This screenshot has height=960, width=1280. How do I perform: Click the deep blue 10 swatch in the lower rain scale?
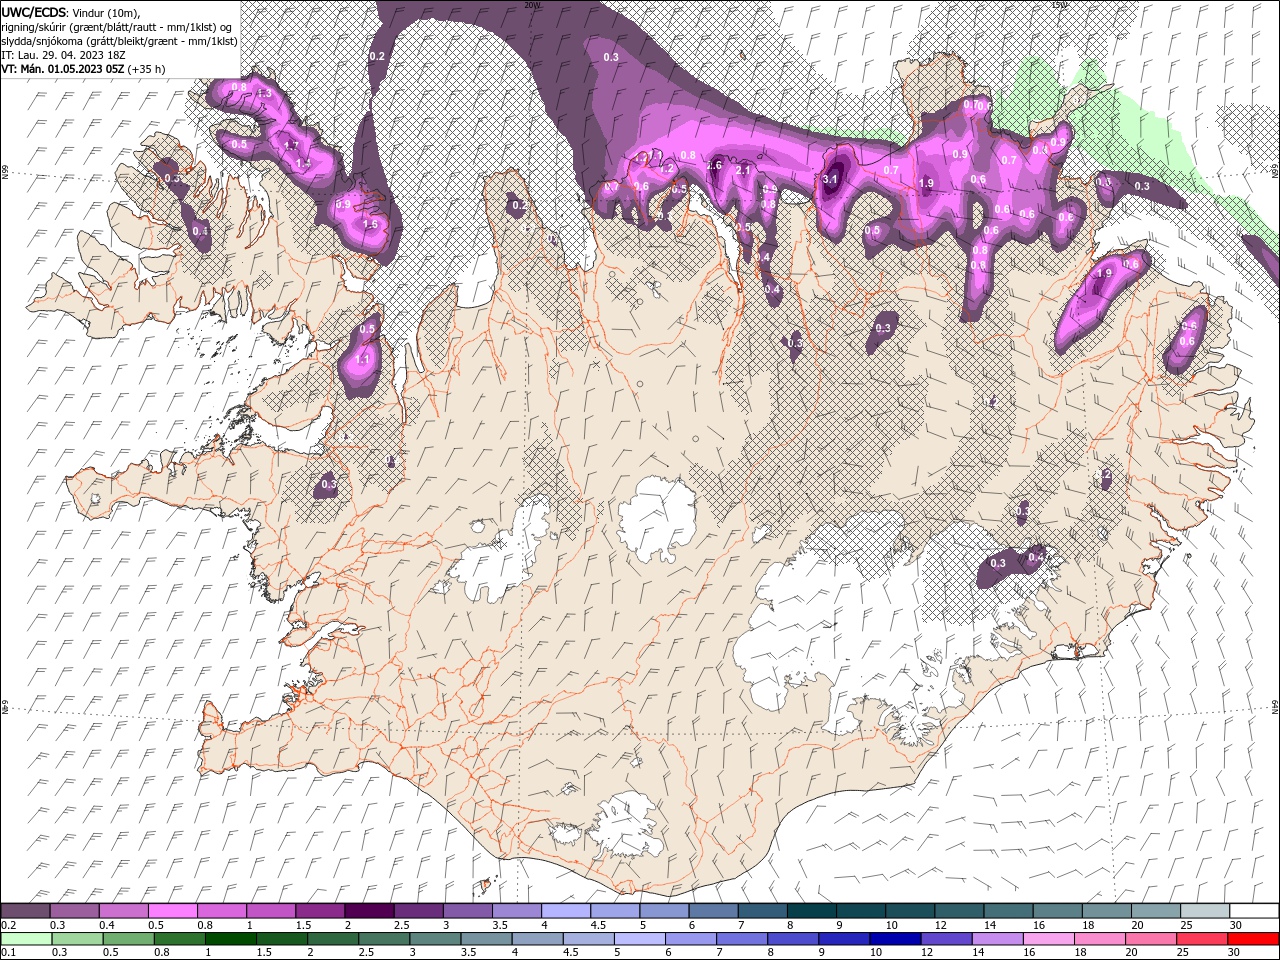point(894,939)
